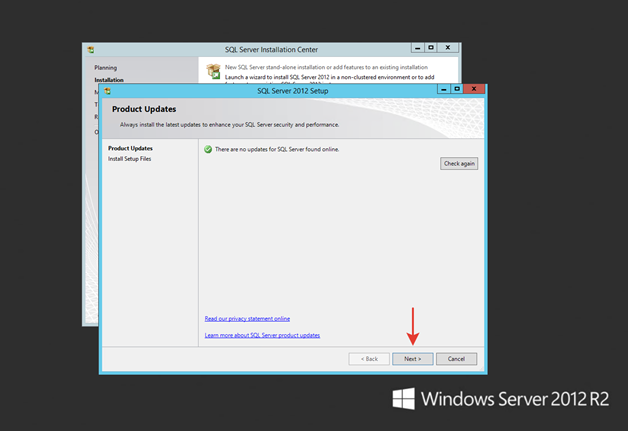Close the SQL Server 2012 Setup window
Screen dimensions: 628x431
tap(474, 89)
